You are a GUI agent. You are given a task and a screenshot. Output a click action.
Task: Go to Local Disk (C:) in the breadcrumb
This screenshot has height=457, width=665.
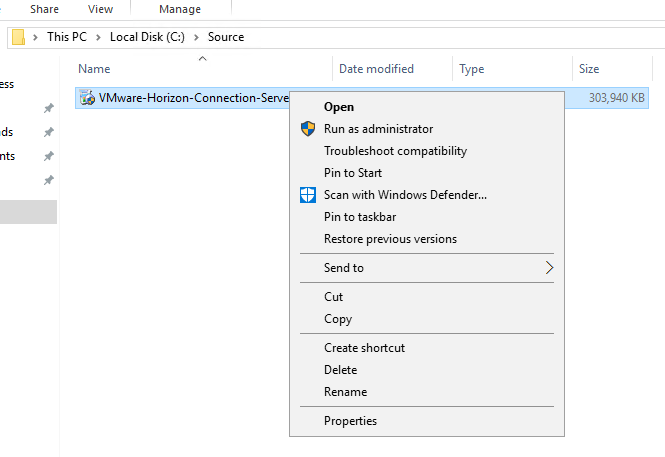click(x=147, y=37)
